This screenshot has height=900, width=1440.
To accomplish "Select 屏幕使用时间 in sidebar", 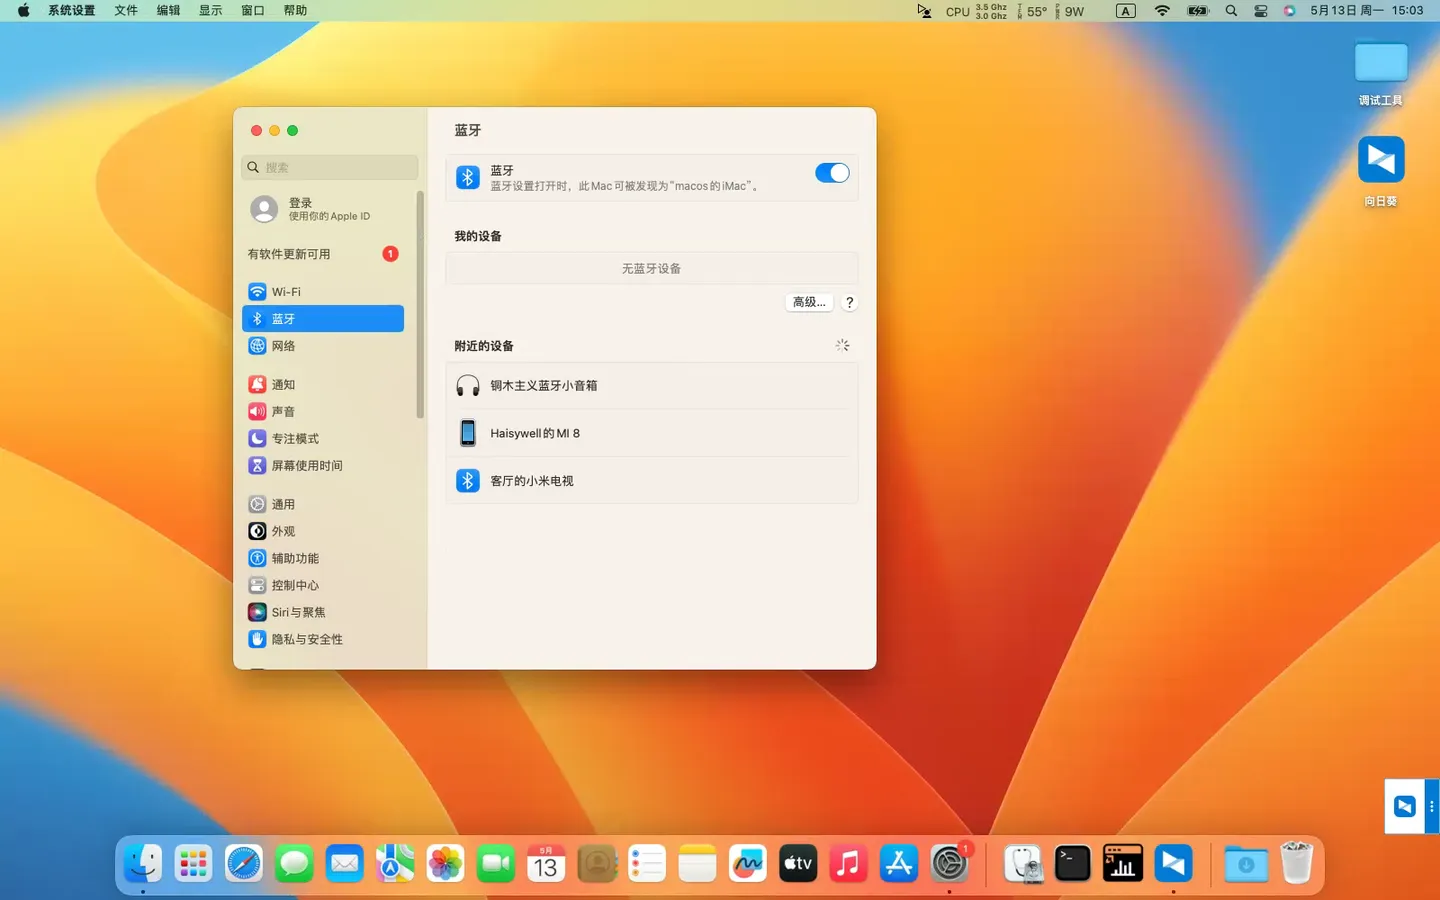I will coord(307,465).
